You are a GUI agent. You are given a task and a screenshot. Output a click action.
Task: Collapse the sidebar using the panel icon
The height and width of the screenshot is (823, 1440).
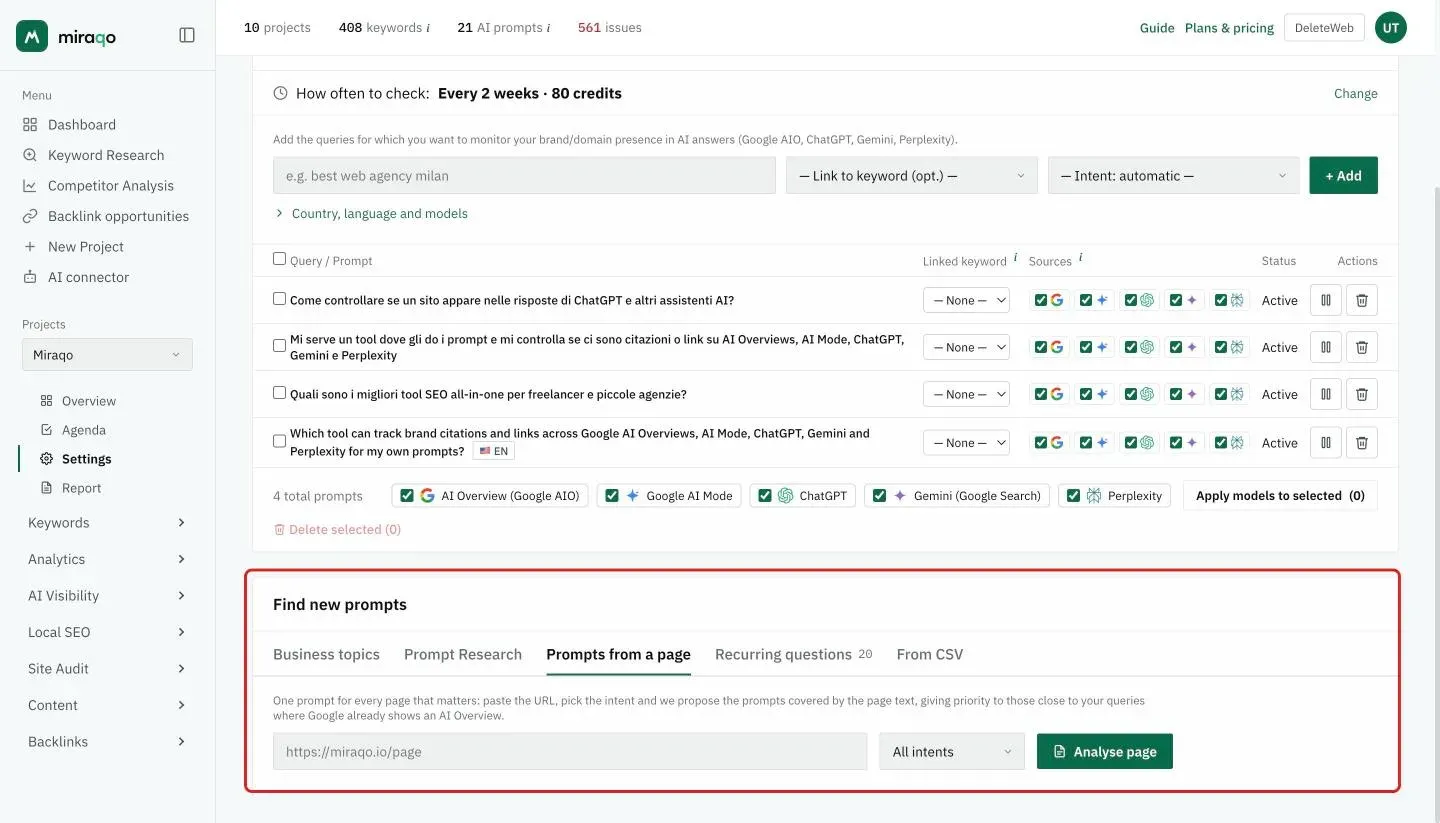click(x=187, y=35)
